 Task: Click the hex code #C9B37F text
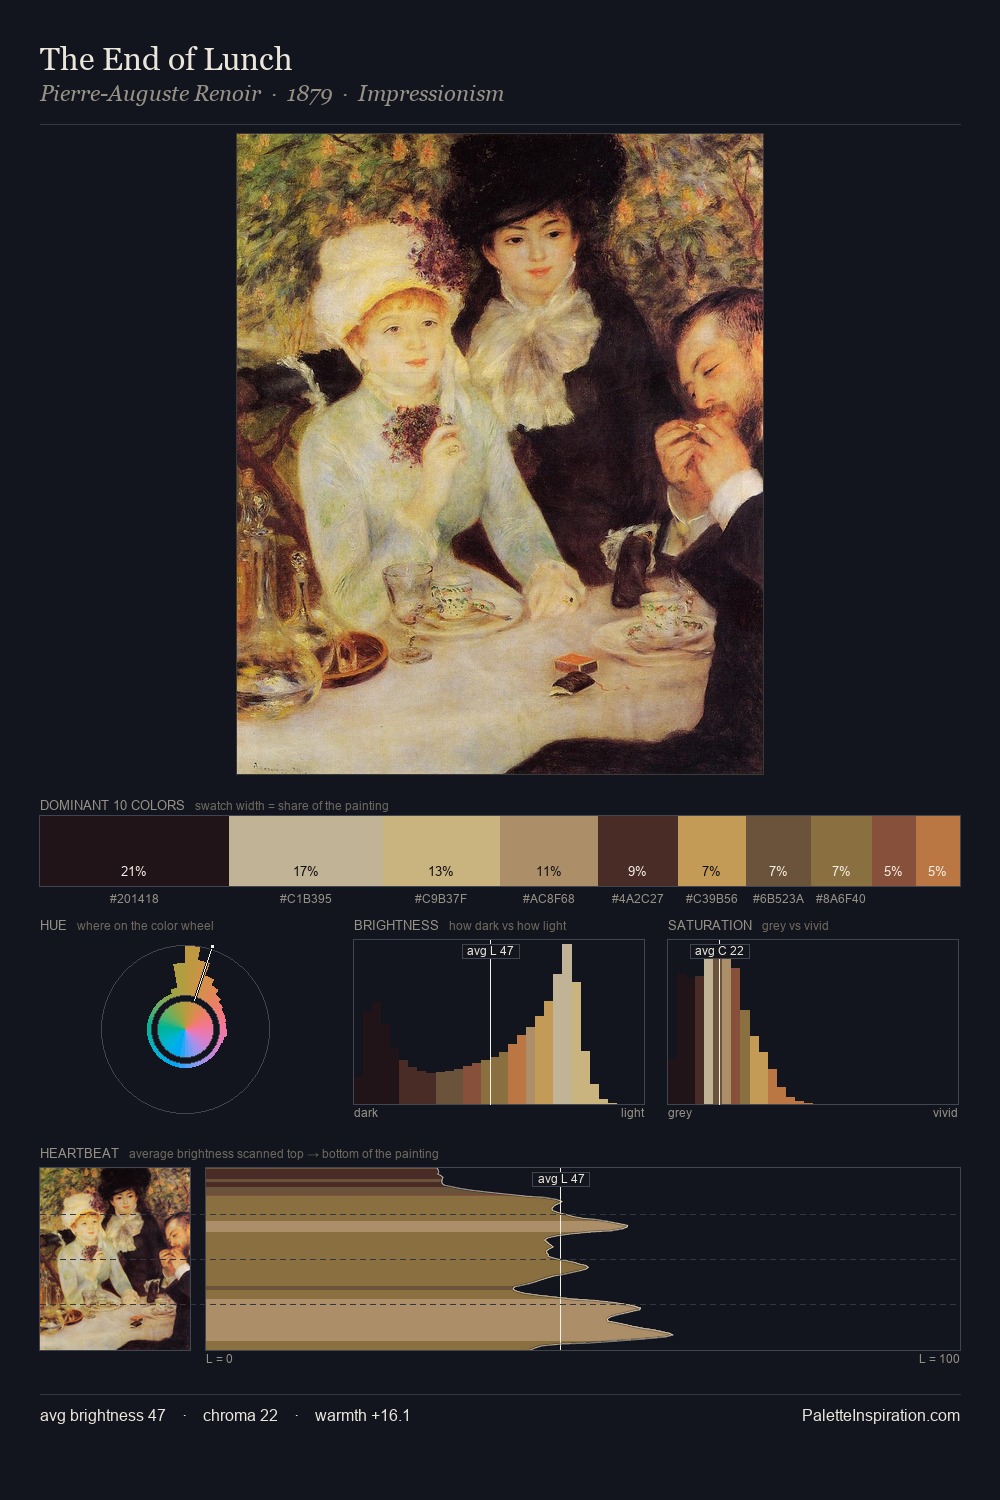tap(441, 899)
